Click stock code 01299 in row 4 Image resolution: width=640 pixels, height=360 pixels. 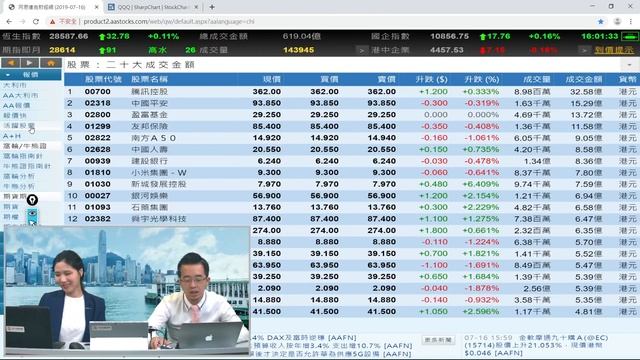tap(98, 127)
